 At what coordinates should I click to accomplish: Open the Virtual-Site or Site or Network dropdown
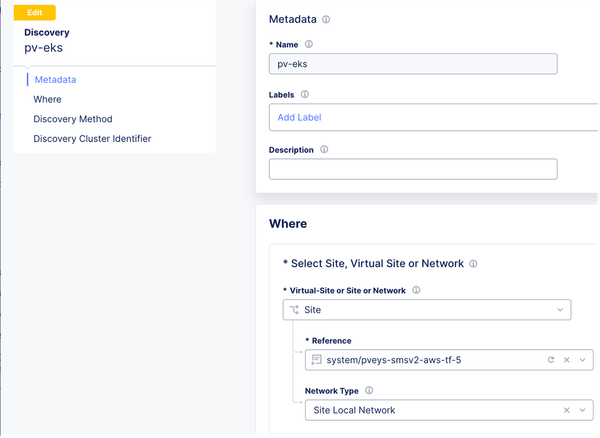[559, 310]
